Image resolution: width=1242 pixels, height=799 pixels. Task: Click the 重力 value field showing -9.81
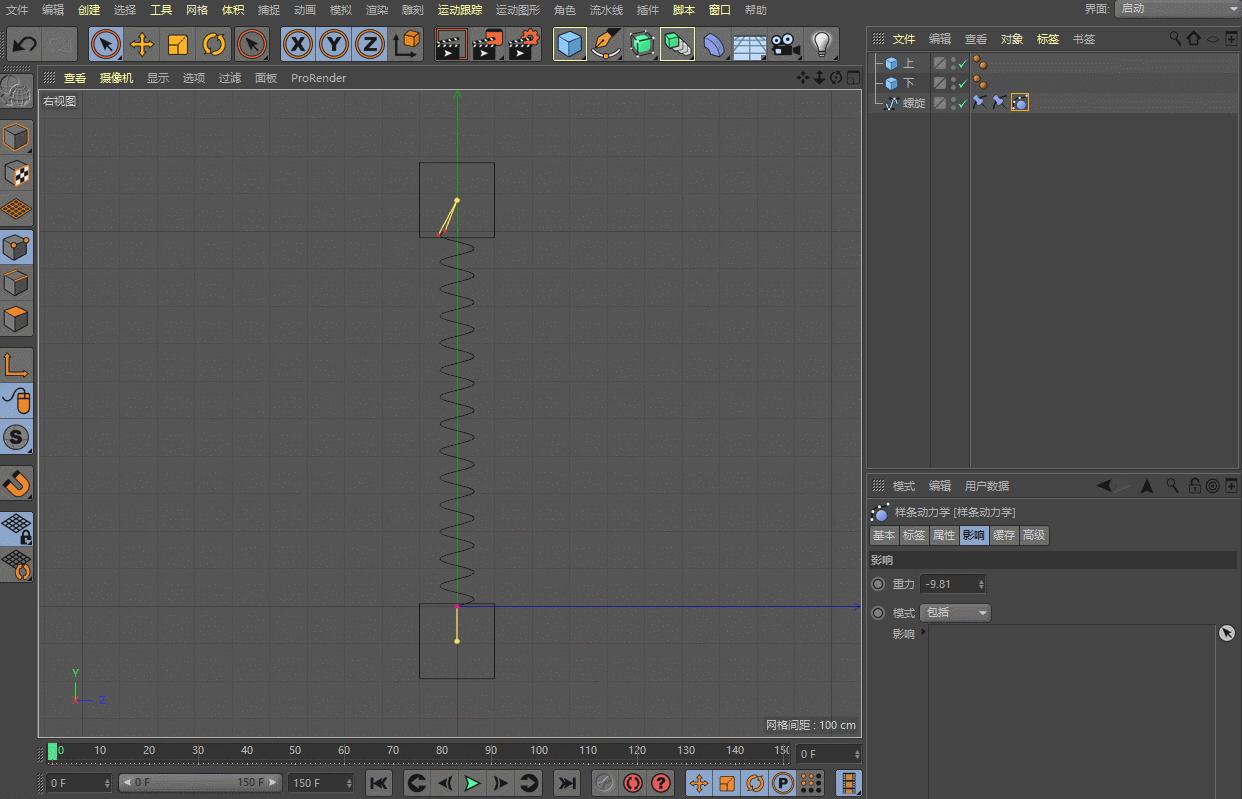[948, 584]
